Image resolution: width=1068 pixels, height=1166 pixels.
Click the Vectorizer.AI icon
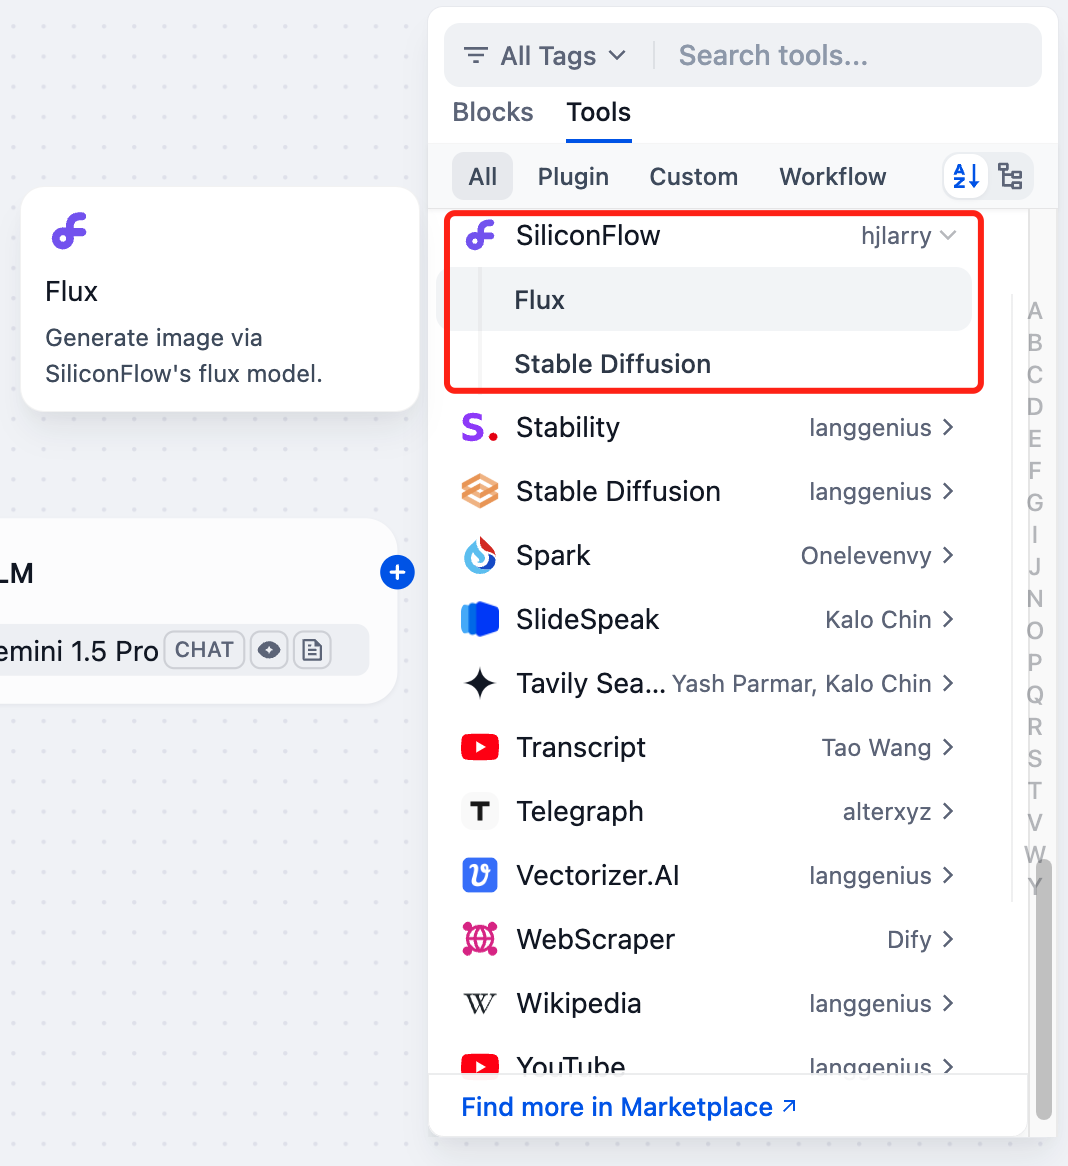point(480,876)
